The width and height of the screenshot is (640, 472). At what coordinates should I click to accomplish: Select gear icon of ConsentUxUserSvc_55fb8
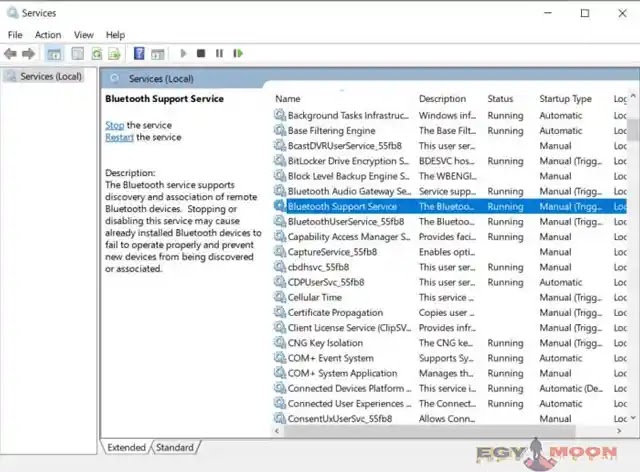point(280,418)
